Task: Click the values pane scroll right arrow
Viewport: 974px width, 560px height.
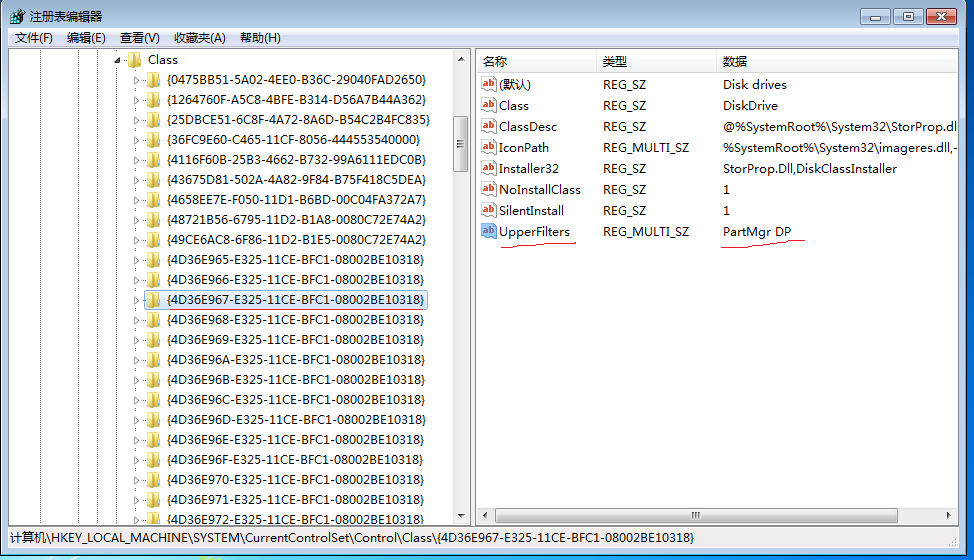Action: click(949, 515)
